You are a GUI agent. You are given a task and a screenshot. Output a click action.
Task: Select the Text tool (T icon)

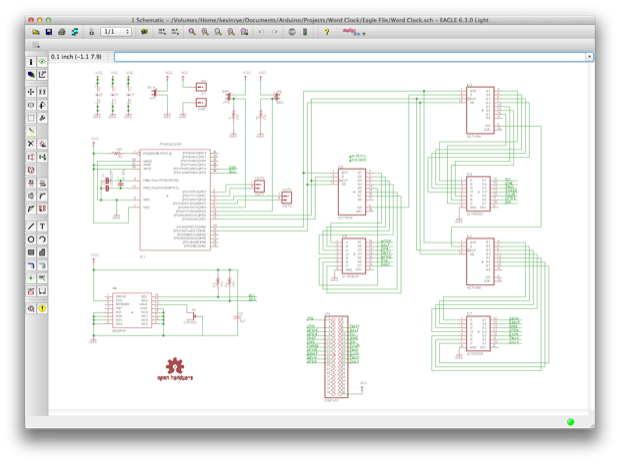coord(42,227)
